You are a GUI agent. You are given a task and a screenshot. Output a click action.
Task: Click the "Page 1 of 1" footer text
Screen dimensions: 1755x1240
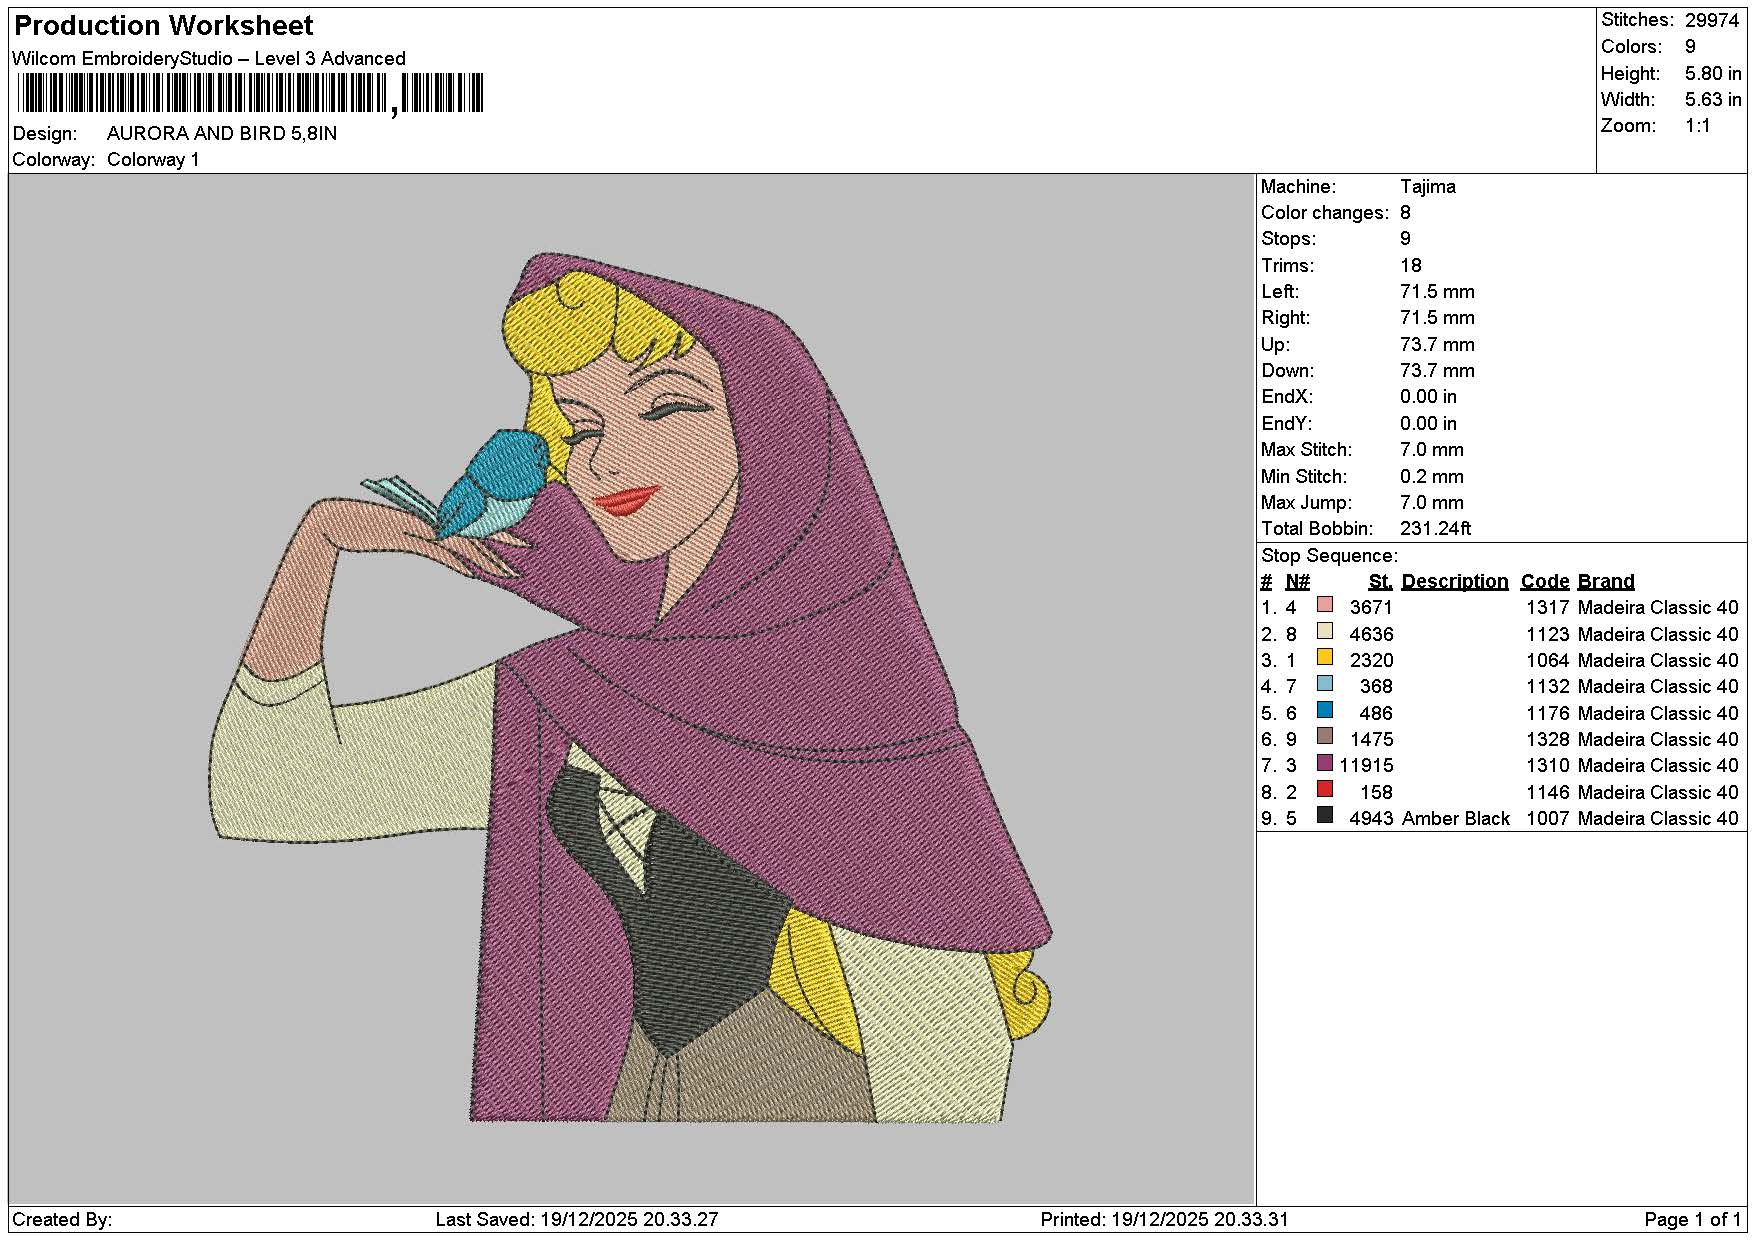coord(1693,1220)
